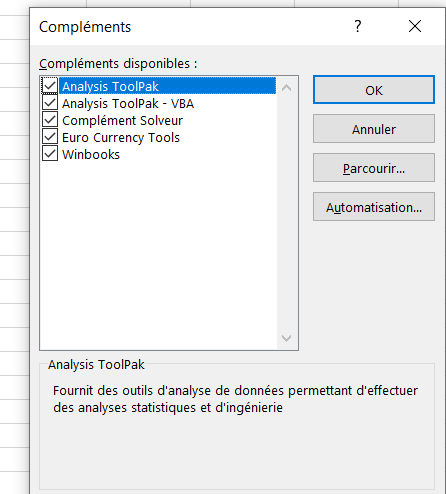The width and height of the screenshot is (446, 494).
Task: Click the Annuler button
Action: point(374,129)
